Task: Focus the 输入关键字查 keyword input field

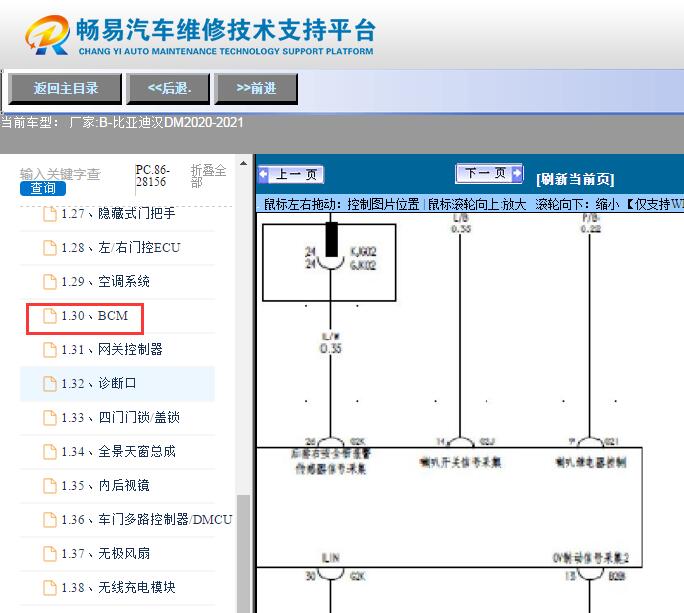Action: pos(60,174)
